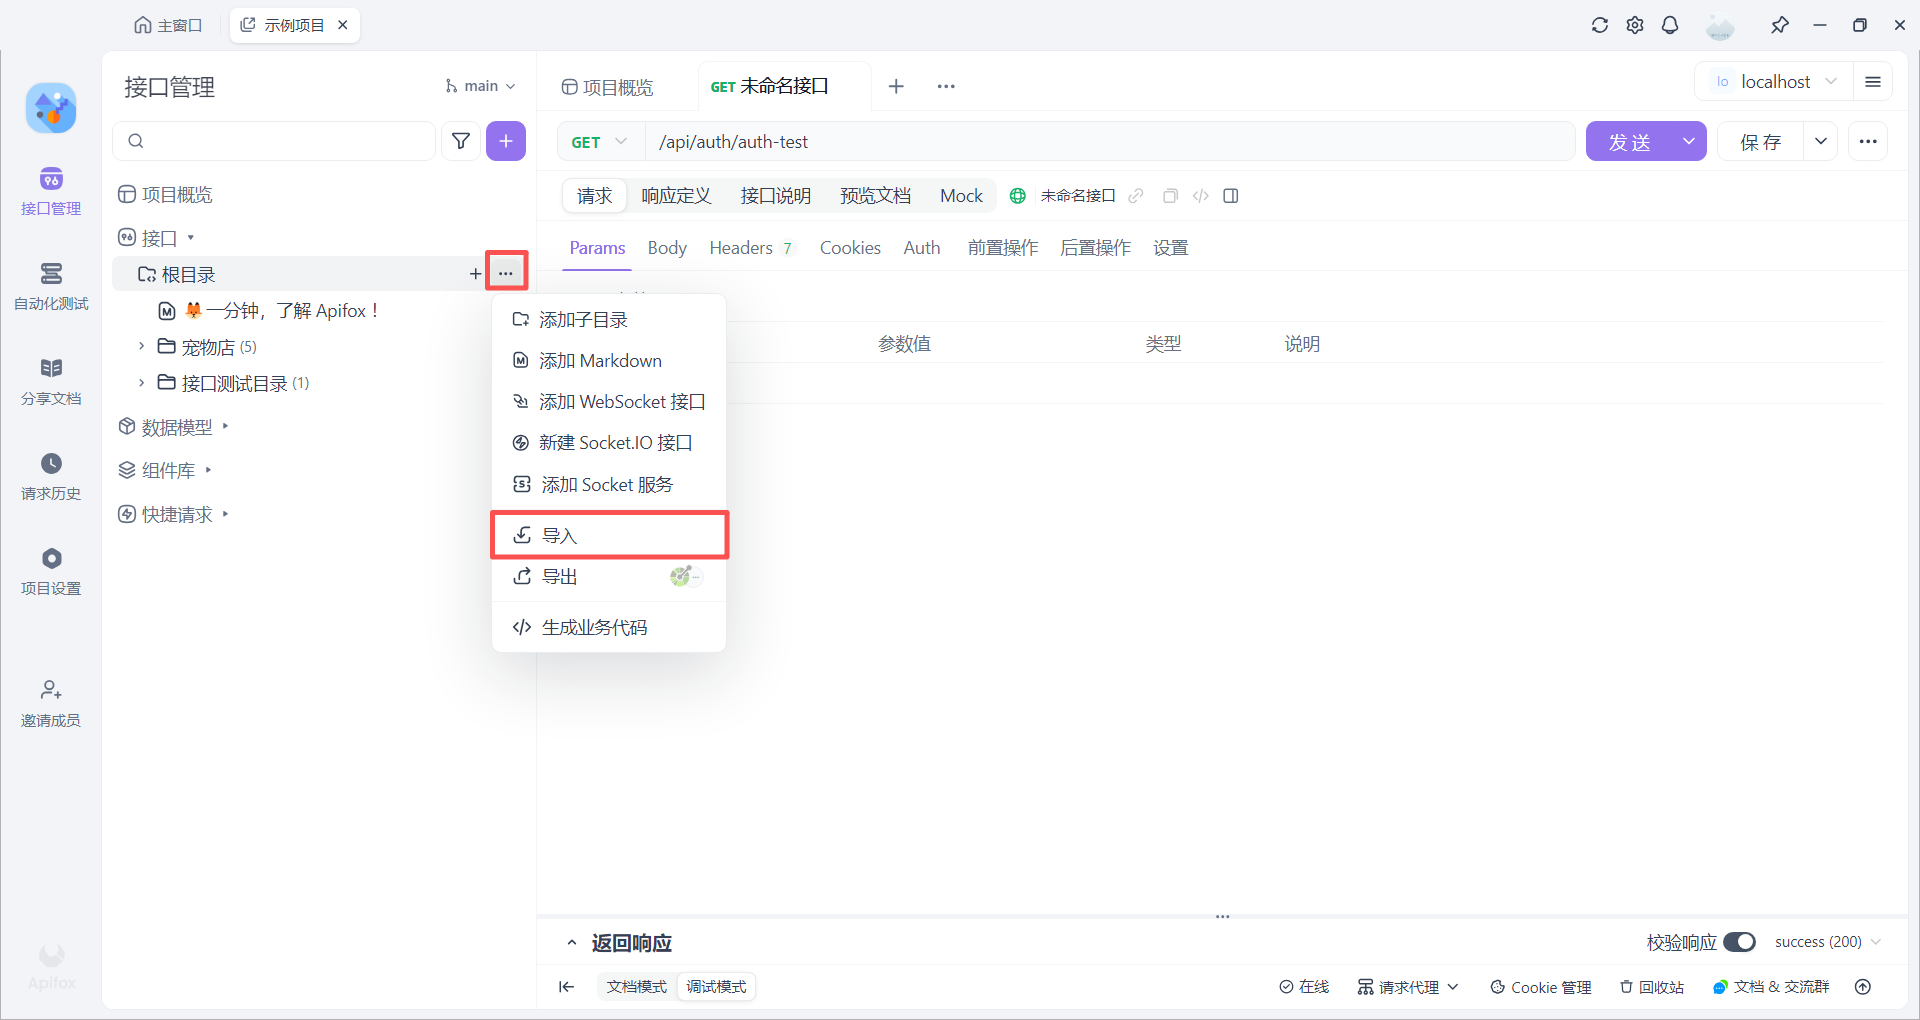Open the localhost environment dropdown
Image resolution: width=1920 pixels, height=1020 pixels.
coord(1777,81)
